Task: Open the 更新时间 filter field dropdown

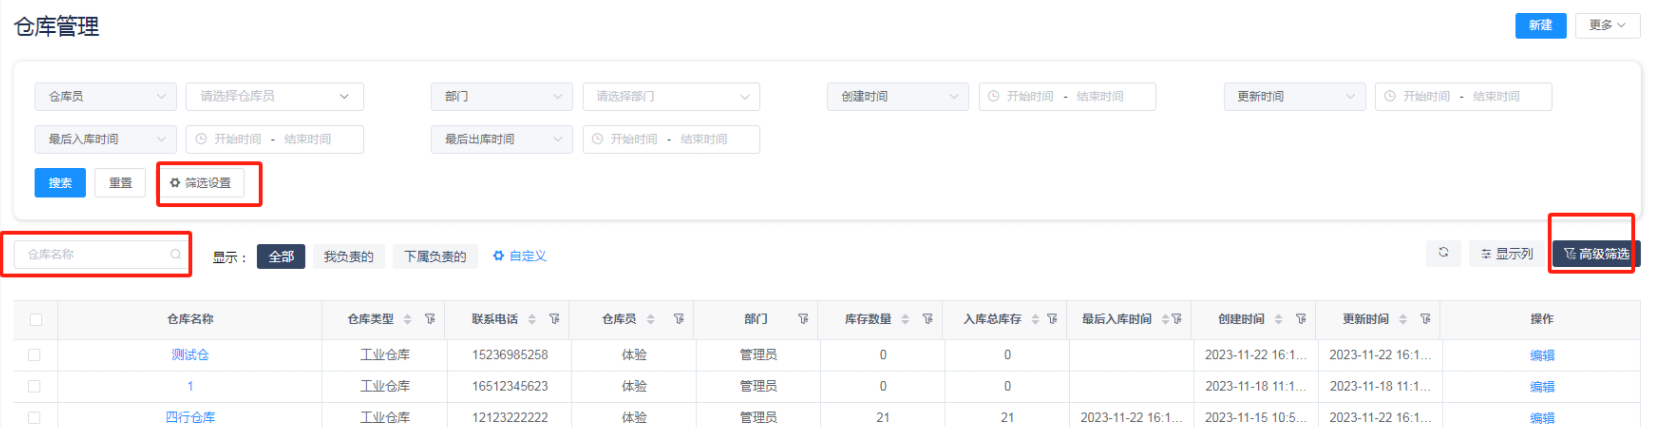Action: pos(1295,96)
